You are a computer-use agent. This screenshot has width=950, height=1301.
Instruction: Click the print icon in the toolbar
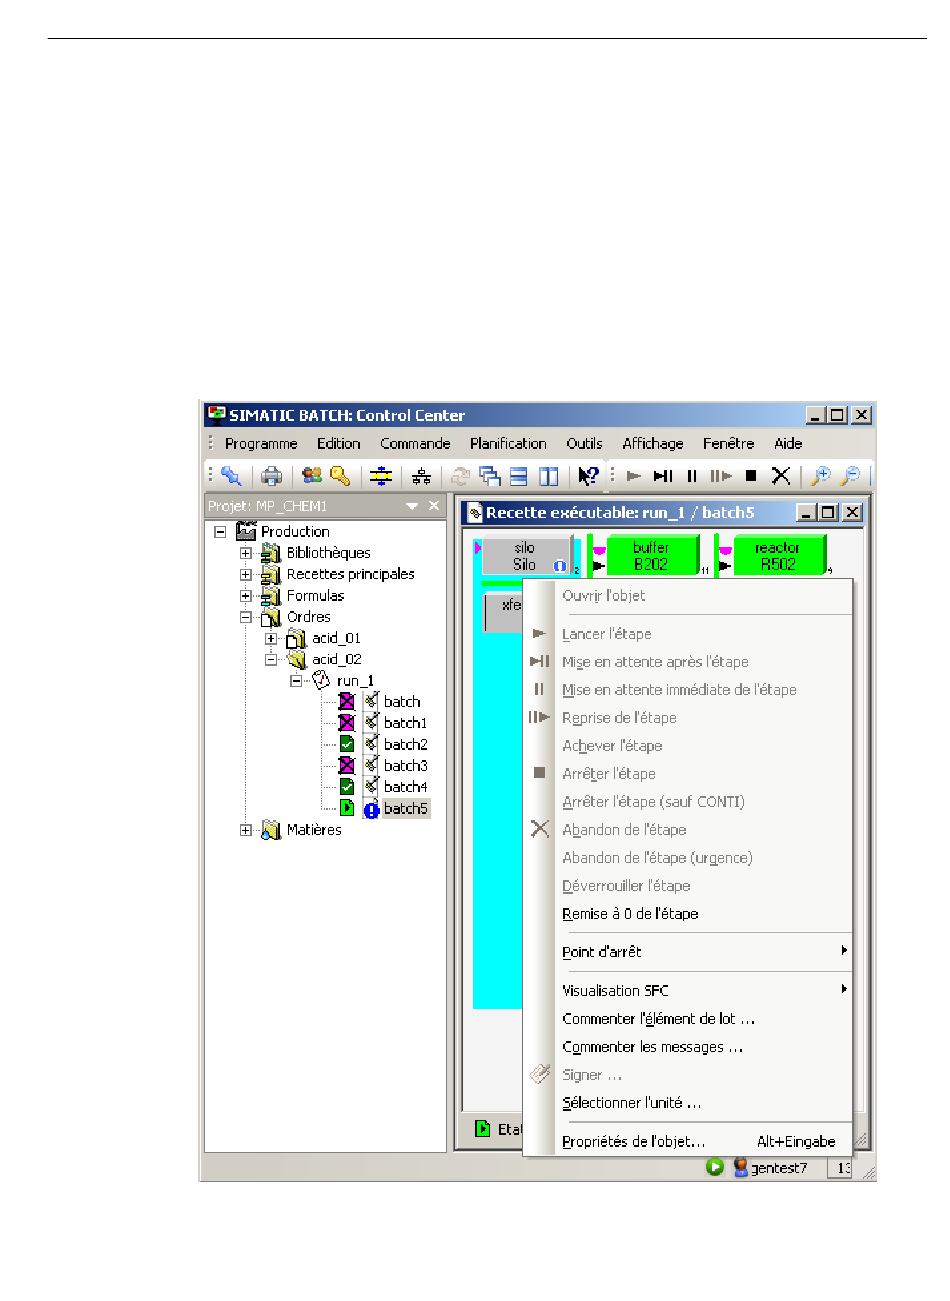pyautogui.click(x=271, y=476)
